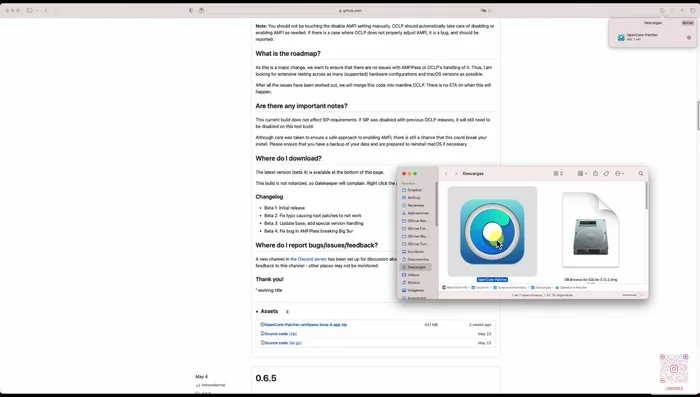Click the Safari downloads toolbar button

662,10
